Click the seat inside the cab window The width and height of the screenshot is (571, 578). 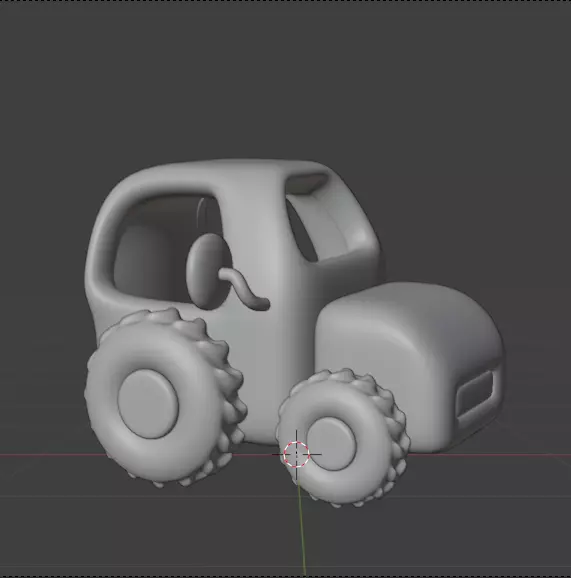[x=146, y=260]
